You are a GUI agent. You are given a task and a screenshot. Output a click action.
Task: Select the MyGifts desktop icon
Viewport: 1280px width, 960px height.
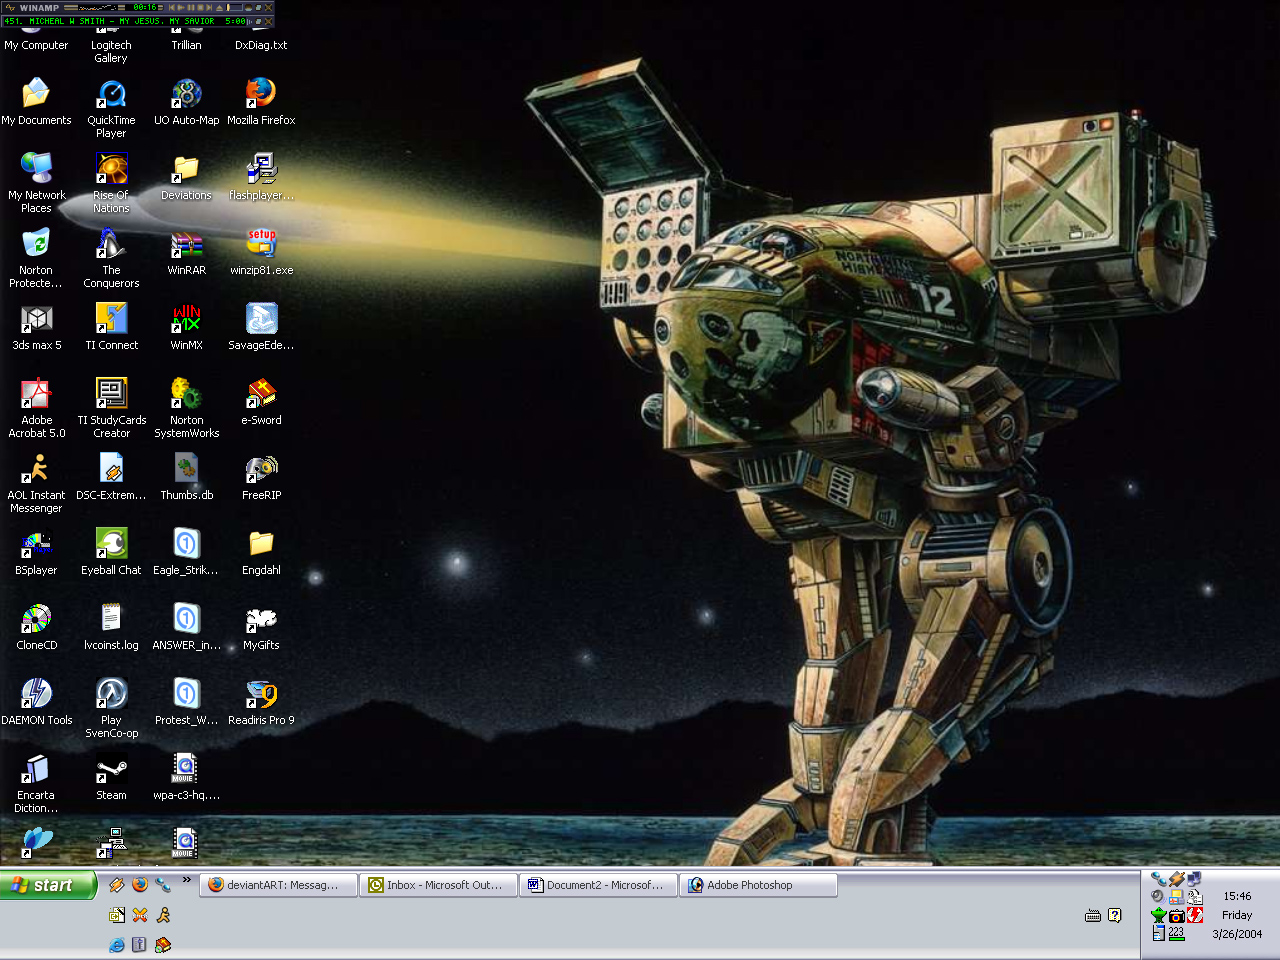pyautogui.click(x=261, y=627)
